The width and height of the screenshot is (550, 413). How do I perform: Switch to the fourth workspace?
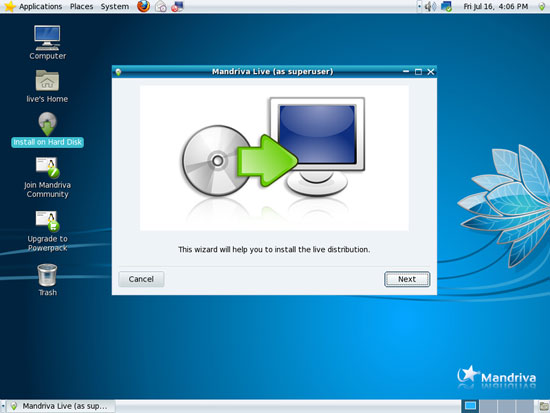pyautogui.click(x=524, y=406)
